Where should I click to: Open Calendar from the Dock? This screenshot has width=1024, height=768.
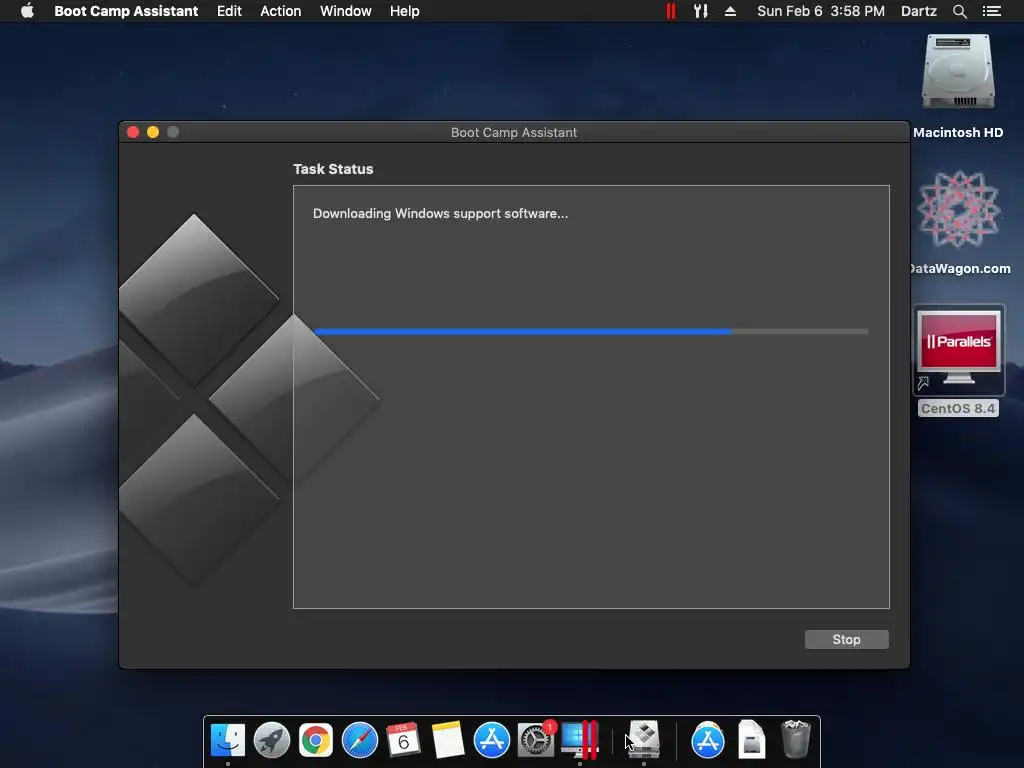point(404,741)
